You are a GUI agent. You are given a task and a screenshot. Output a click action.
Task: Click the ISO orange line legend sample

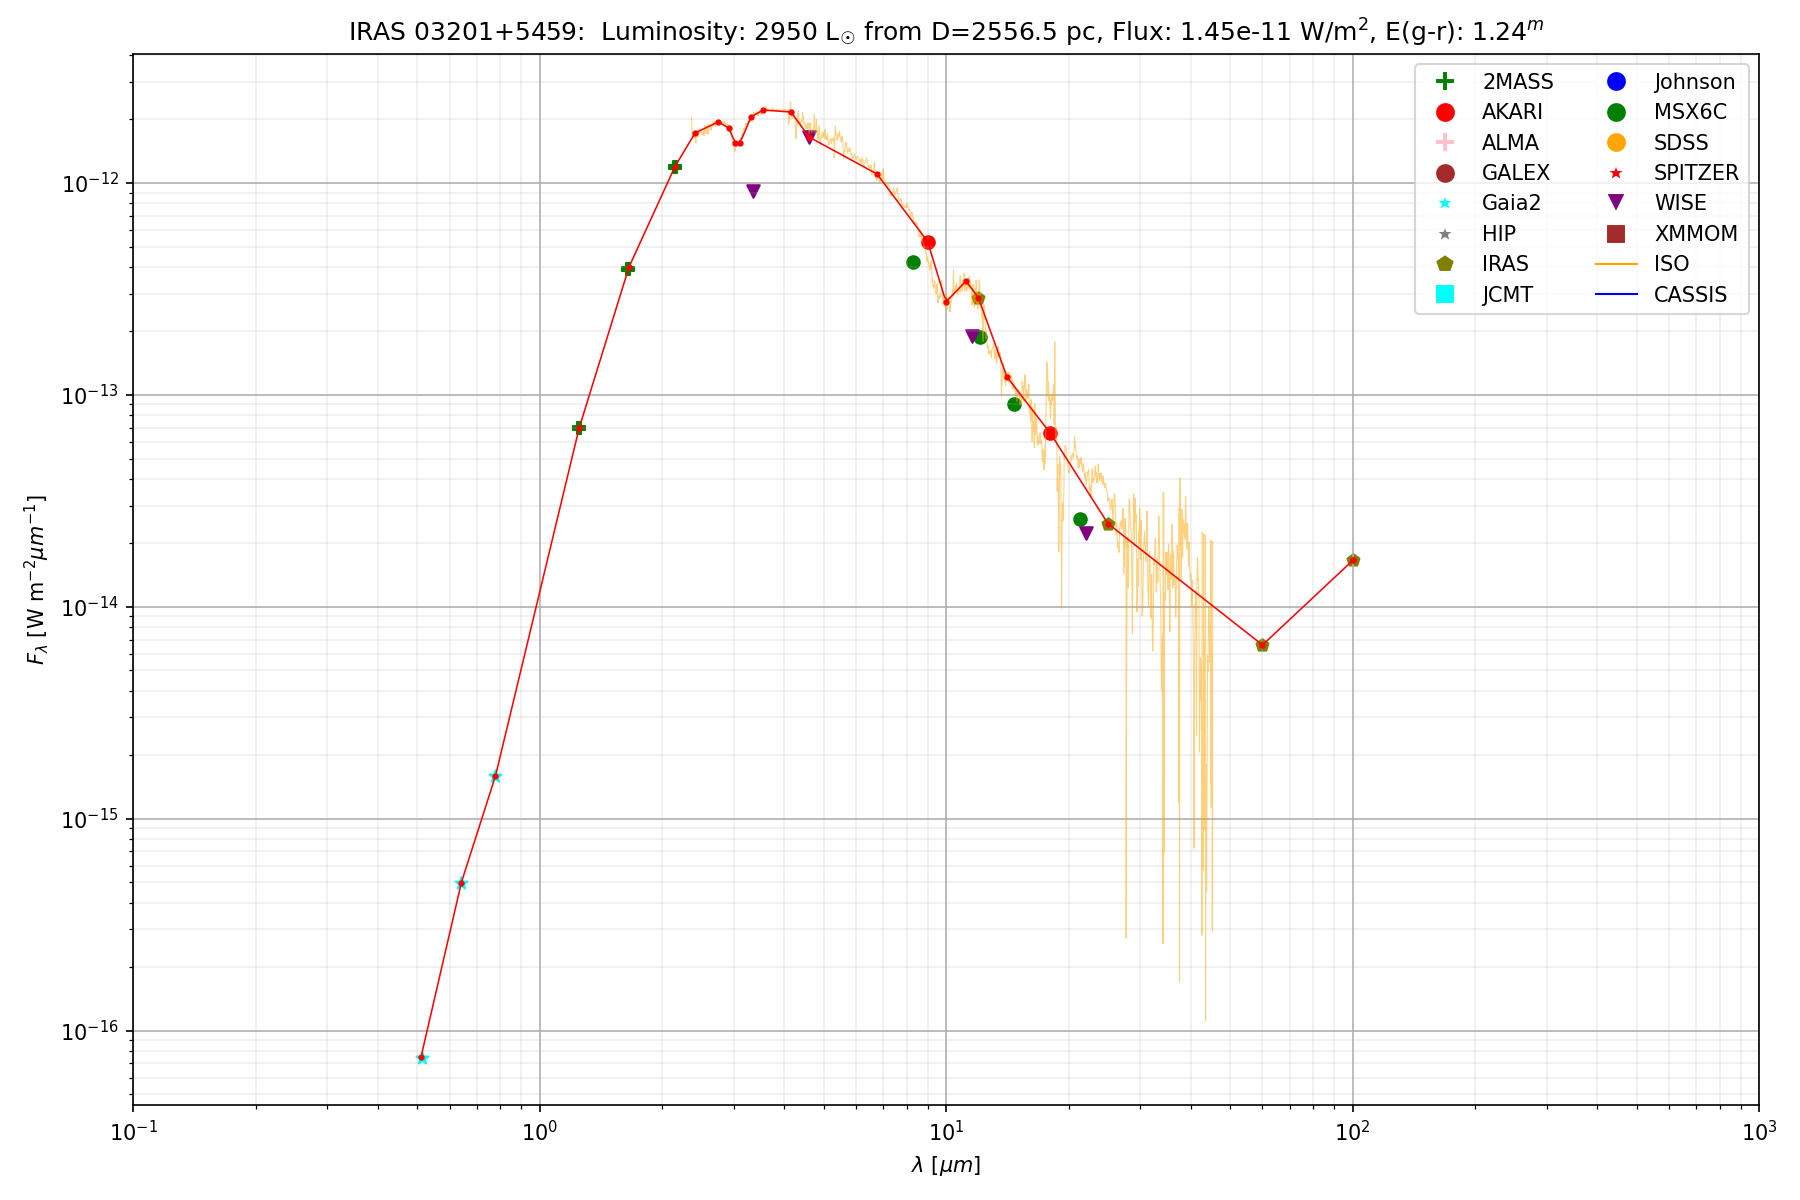[1616, 264]
